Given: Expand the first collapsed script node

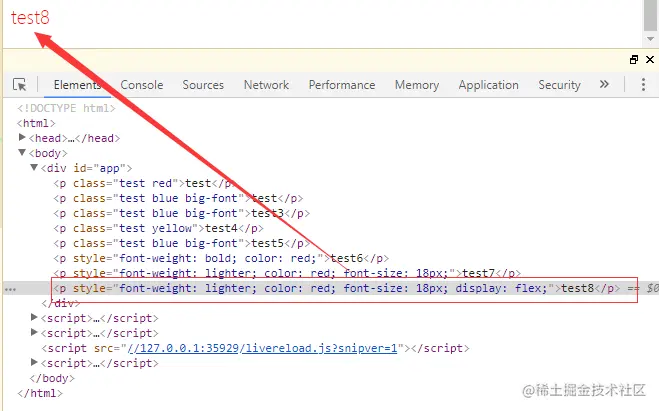Looking at the screenshot, I should 36,317.
